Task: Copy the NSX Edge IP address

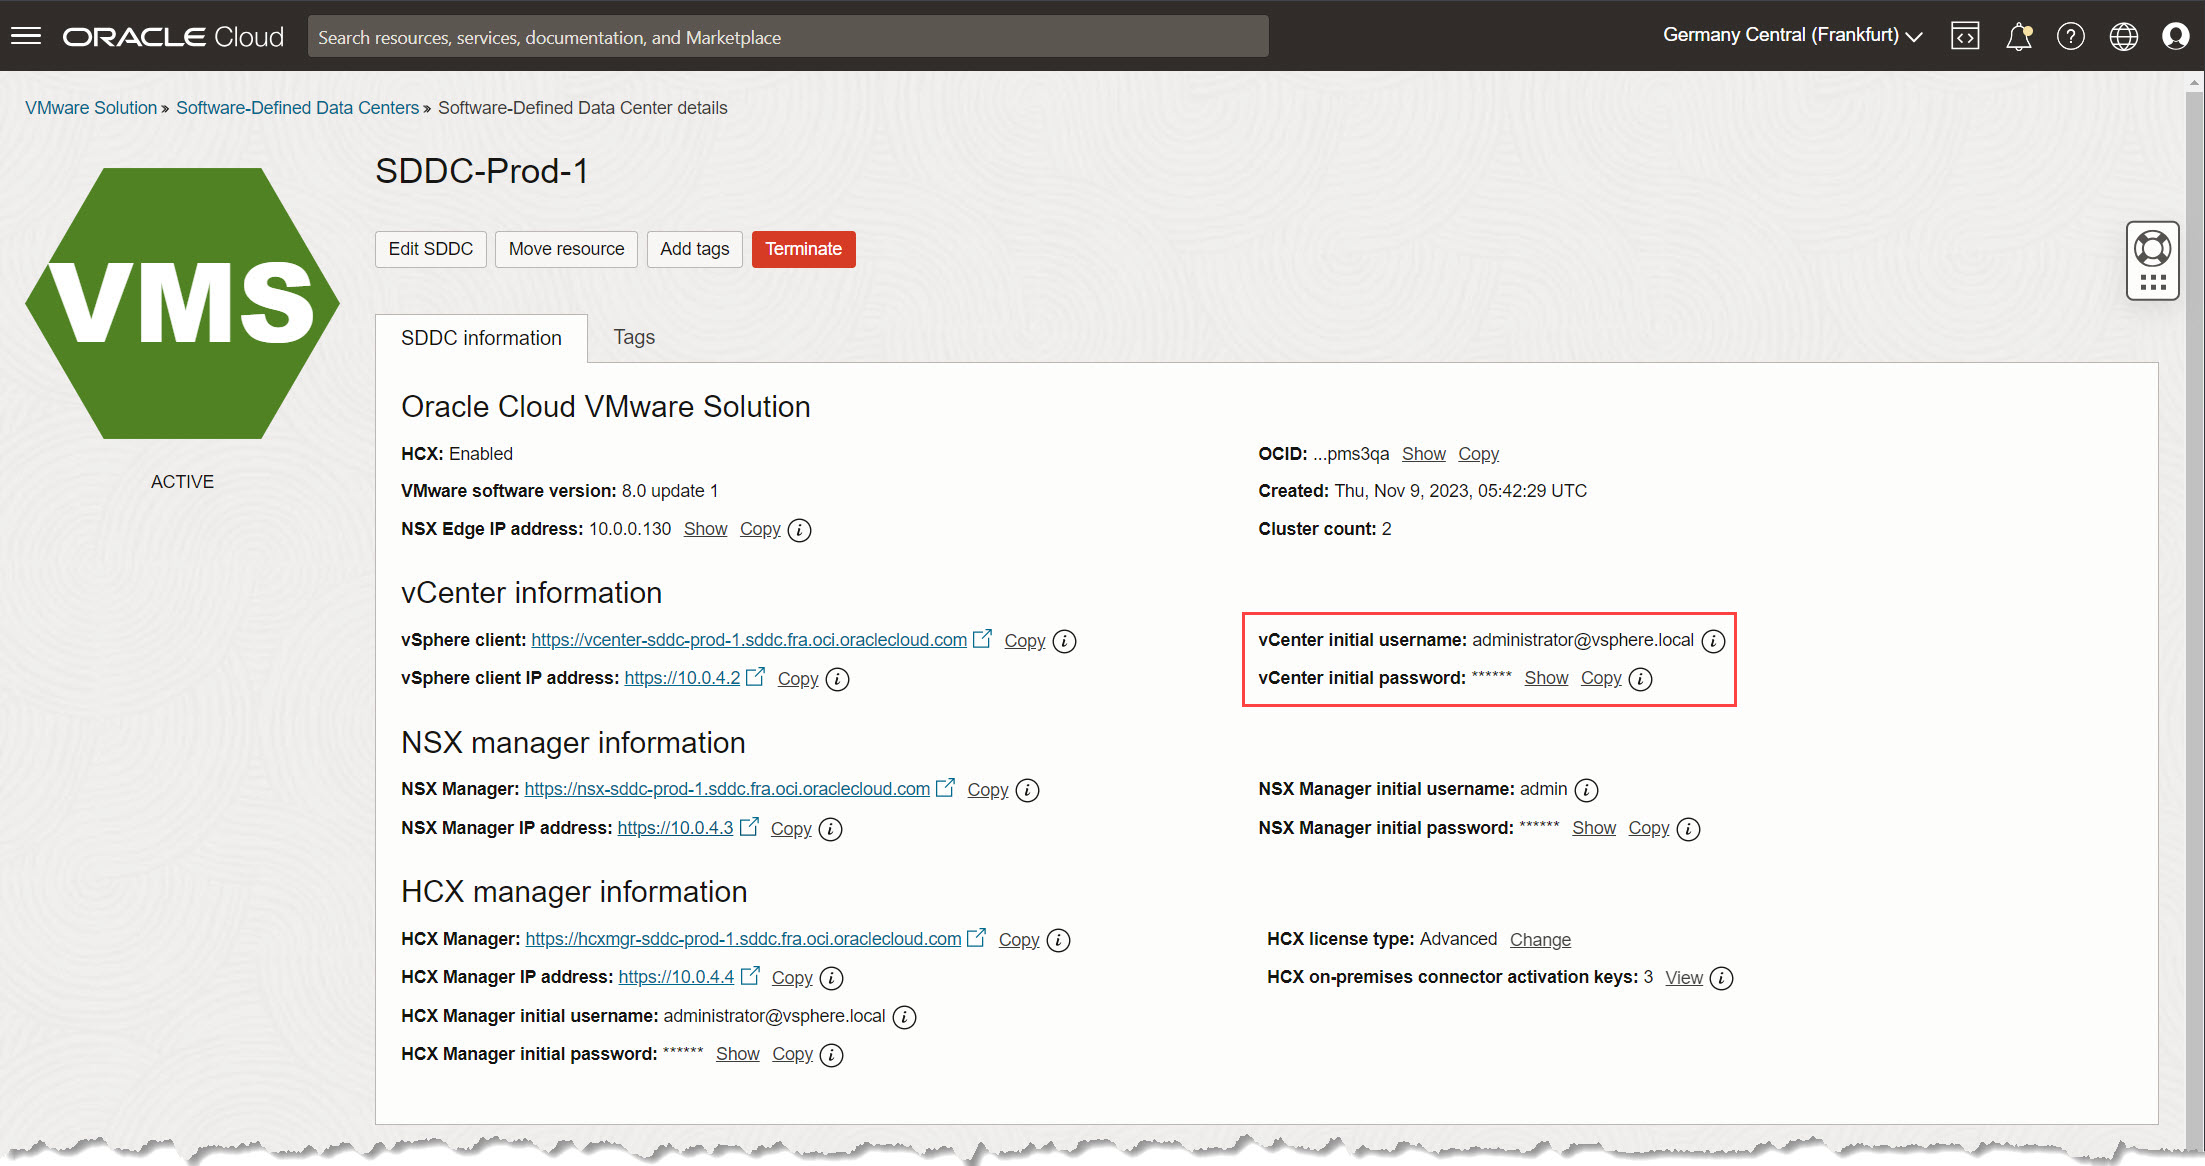Action: click(x=760, y=529)
